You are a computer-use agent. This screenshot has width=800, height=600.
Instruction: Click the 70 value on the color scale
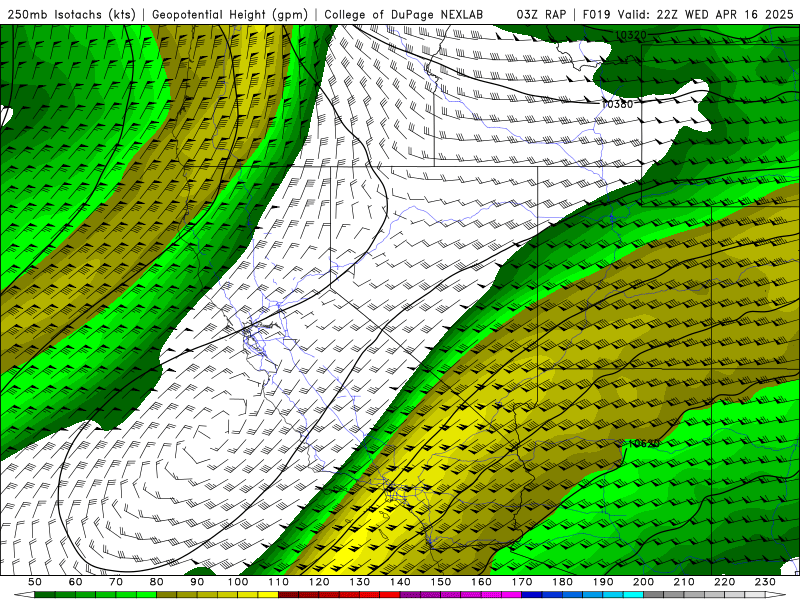point(116,582)
